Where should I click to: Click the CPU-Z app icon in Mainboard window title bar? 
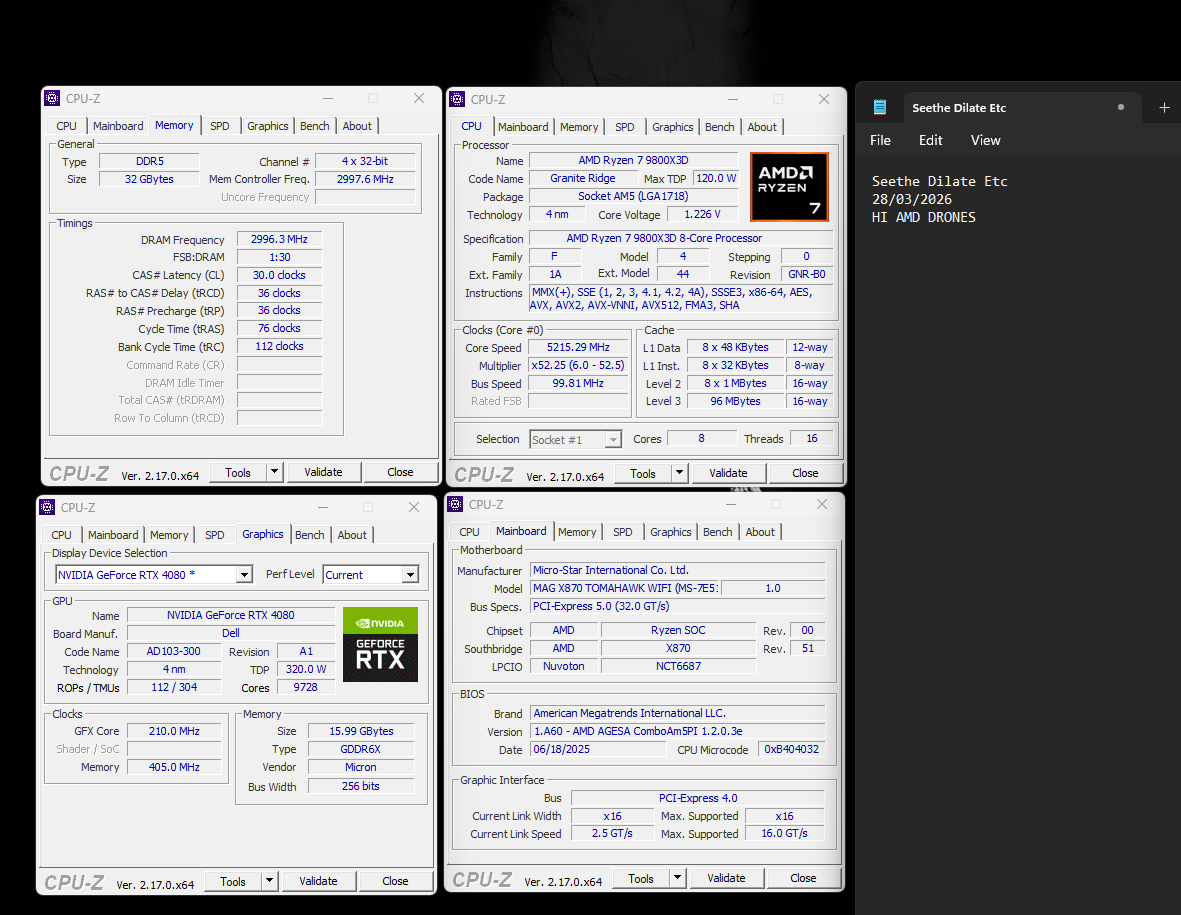455,504
